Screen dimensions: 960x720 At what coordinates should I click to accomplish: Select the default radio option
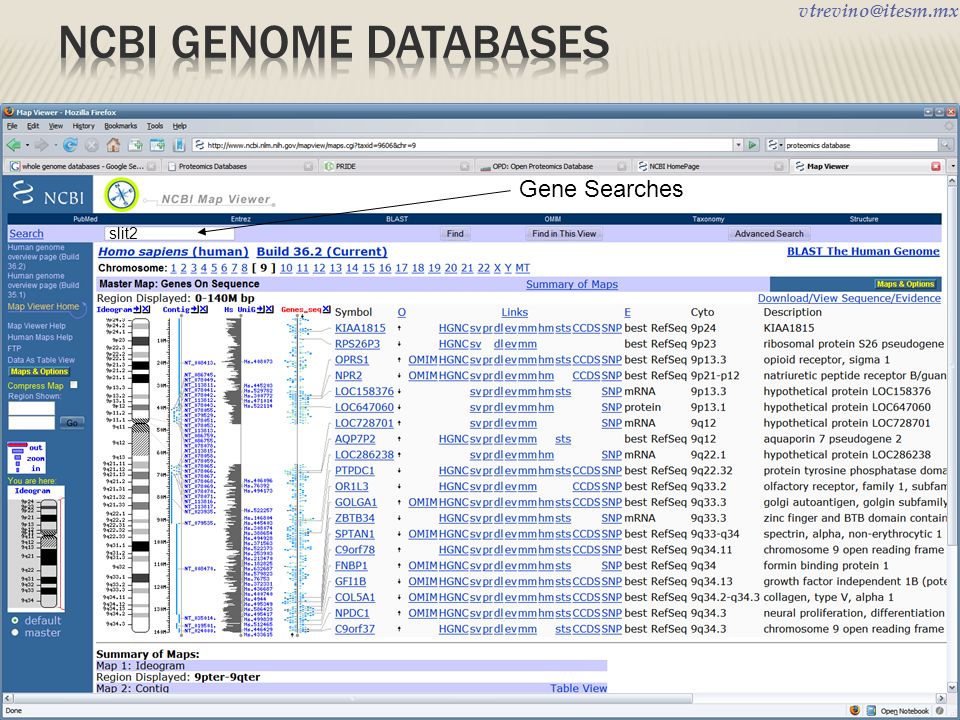tap(15, 620)
